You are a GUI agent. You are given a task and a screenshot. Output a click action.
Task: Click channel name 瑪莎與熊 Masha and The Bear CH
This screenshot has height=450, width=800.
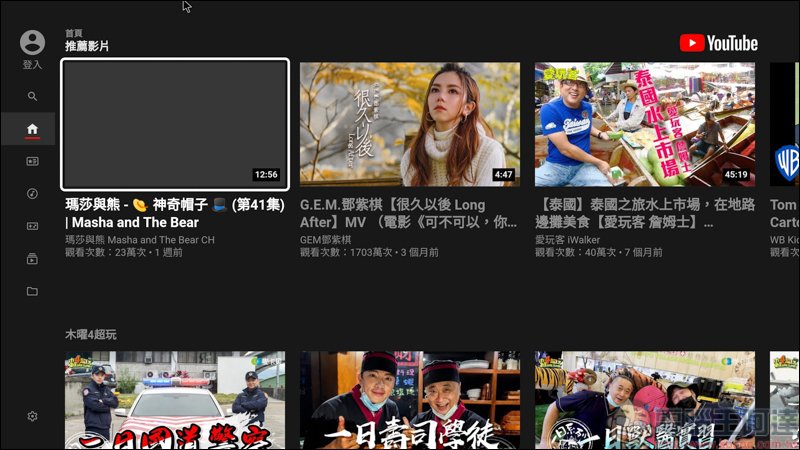click(140, 240)
